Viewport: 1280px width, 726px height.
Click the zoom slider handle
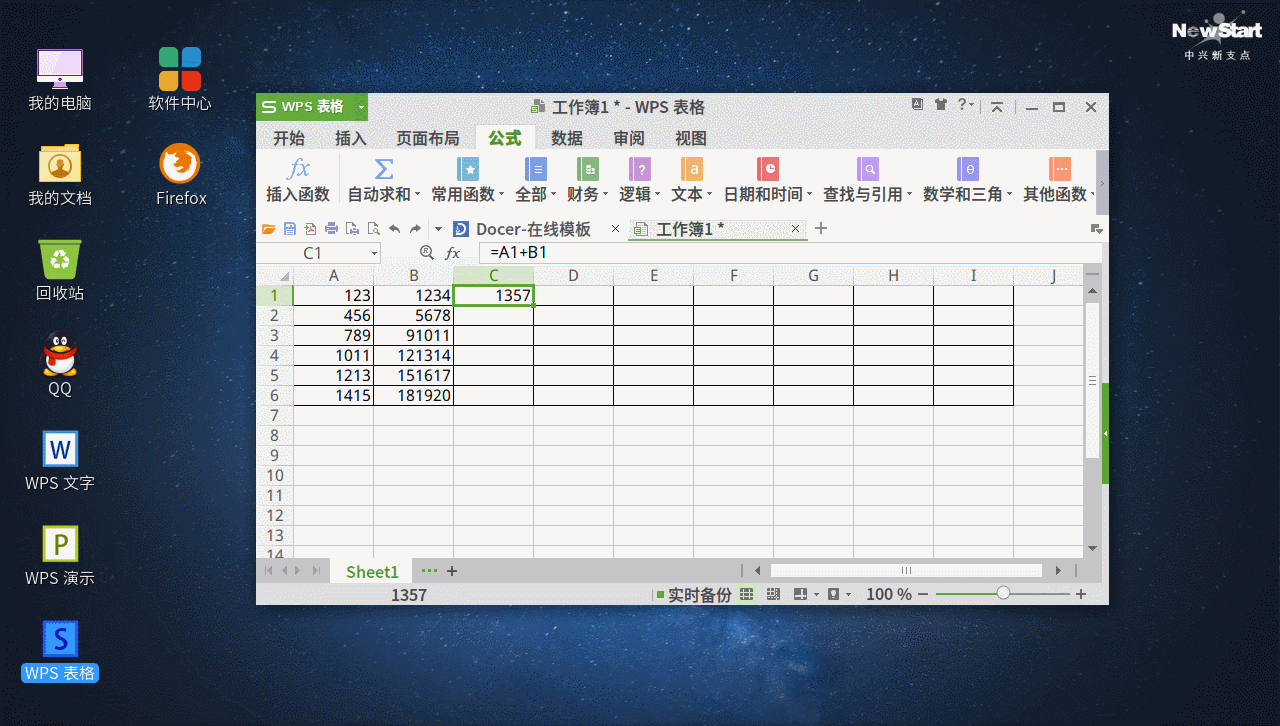[x=1003, y=594]
